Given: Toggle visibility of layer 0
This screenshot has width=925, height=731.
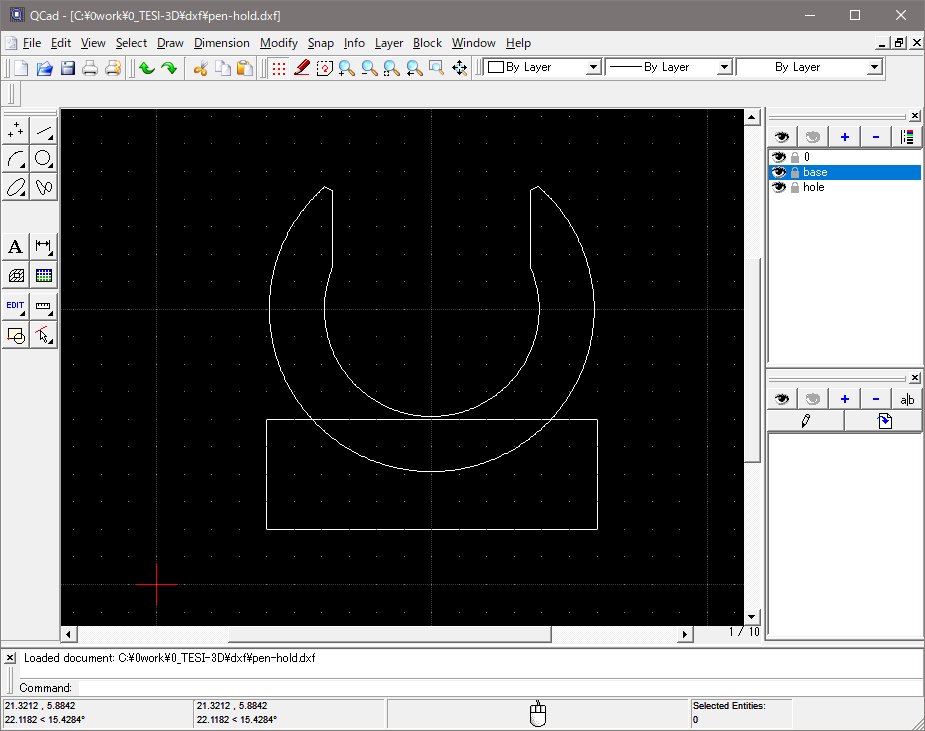Looking at the screenshot, I should 780,157.
